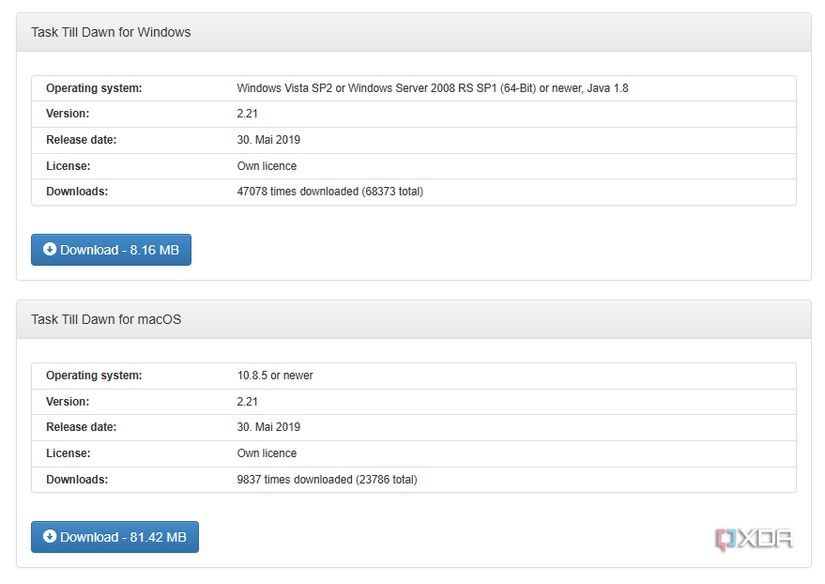Click License label in macOS table
825x584 pixels.
(x=68, y=454)
